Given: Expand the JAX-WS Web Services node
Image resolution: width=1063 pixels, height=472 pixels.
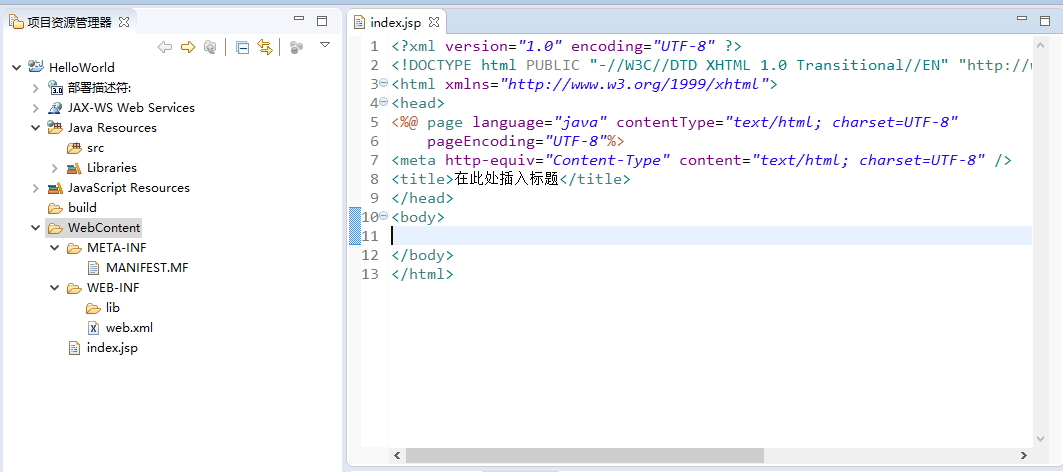Looking at the screenshot, I should pos(36,108).
